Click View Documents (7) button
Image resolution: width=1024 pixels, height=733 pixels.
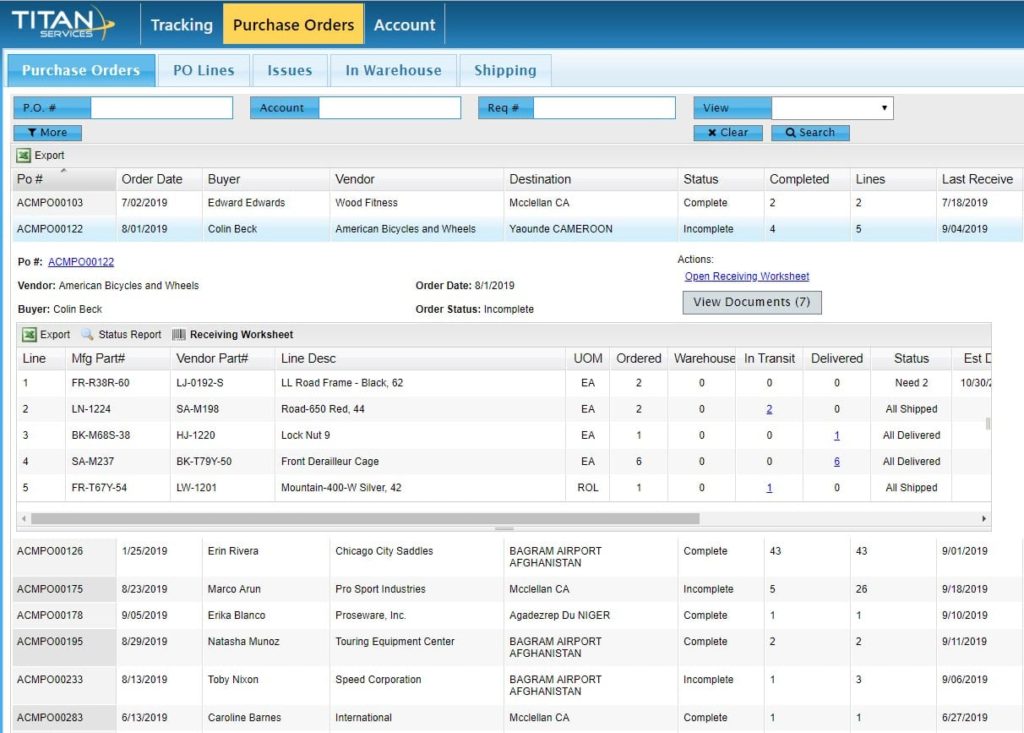coord(751,302)
